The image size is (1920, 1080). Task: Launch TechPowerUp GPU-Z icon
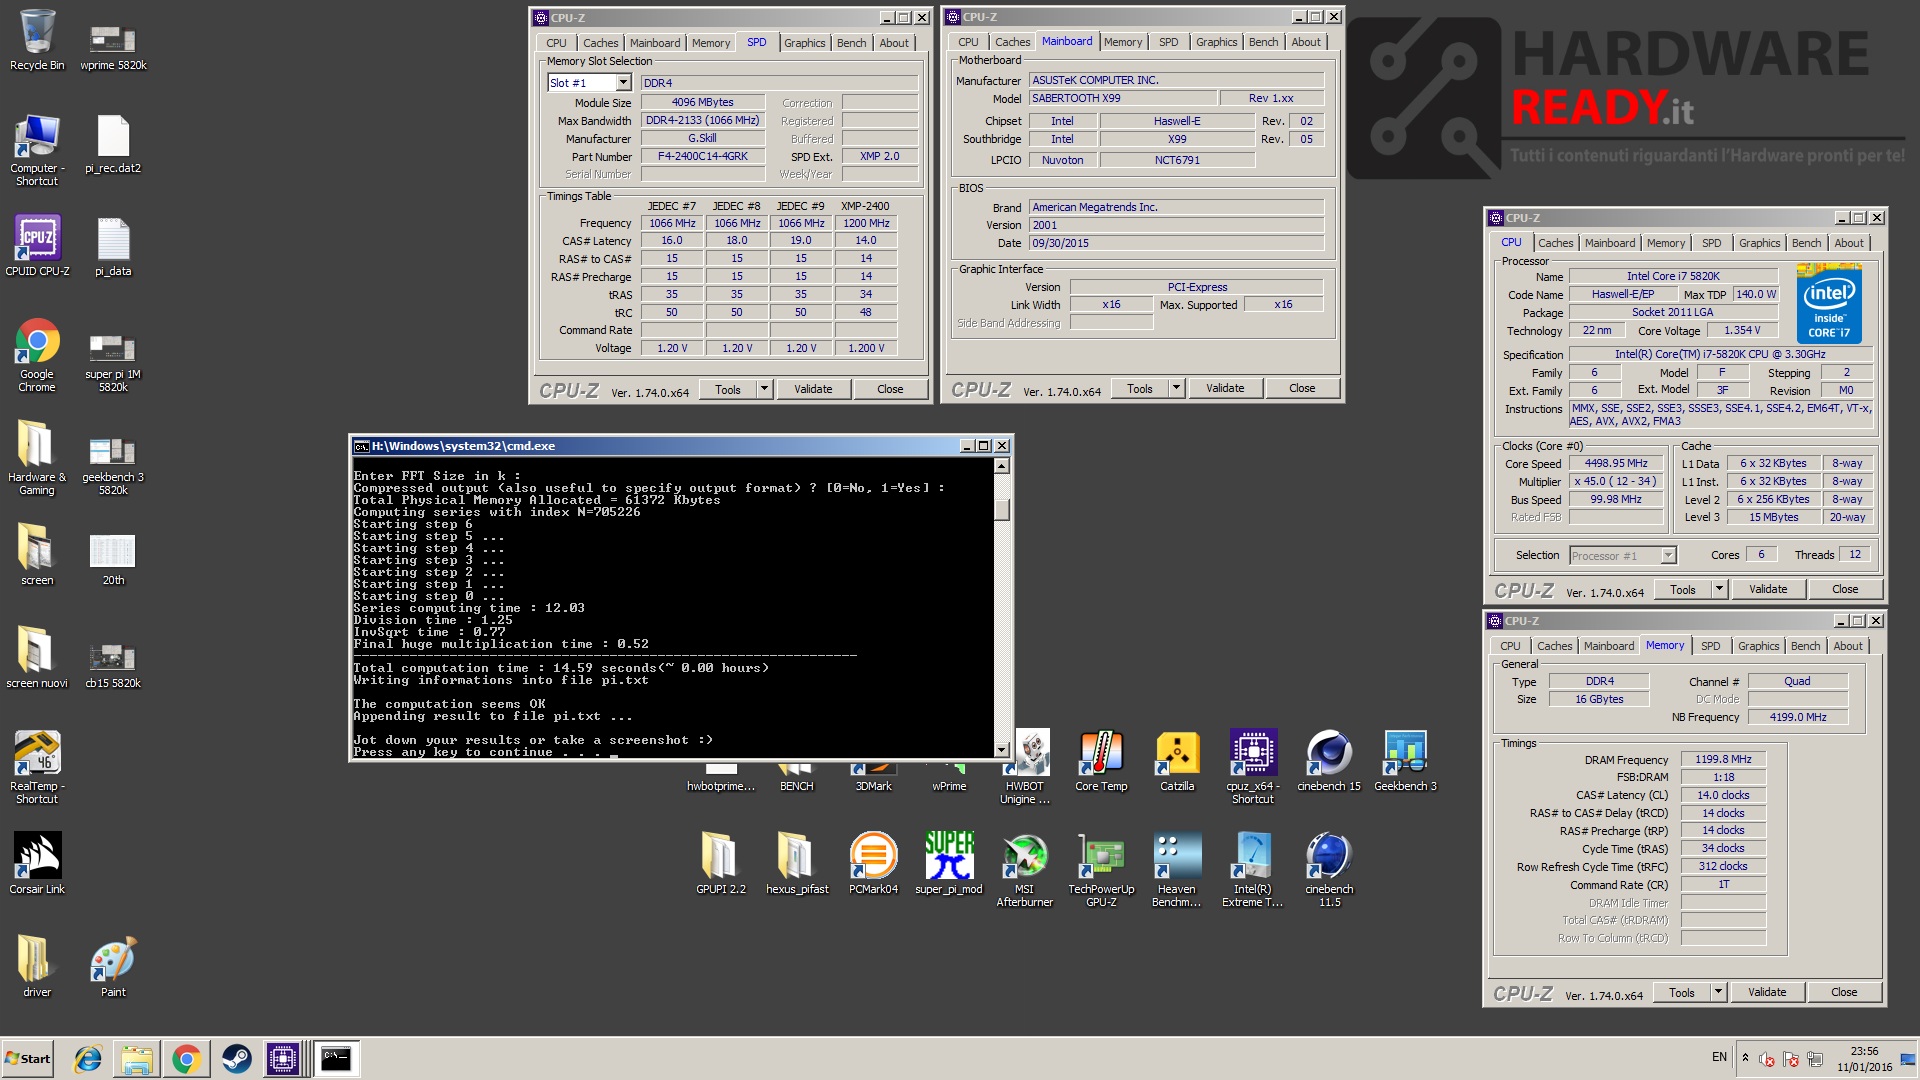tap(1101, 871)
